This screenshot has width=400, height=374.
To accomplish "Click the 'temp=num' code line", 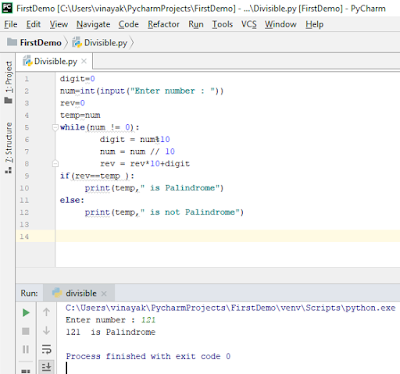I will [x=80, y=115].
